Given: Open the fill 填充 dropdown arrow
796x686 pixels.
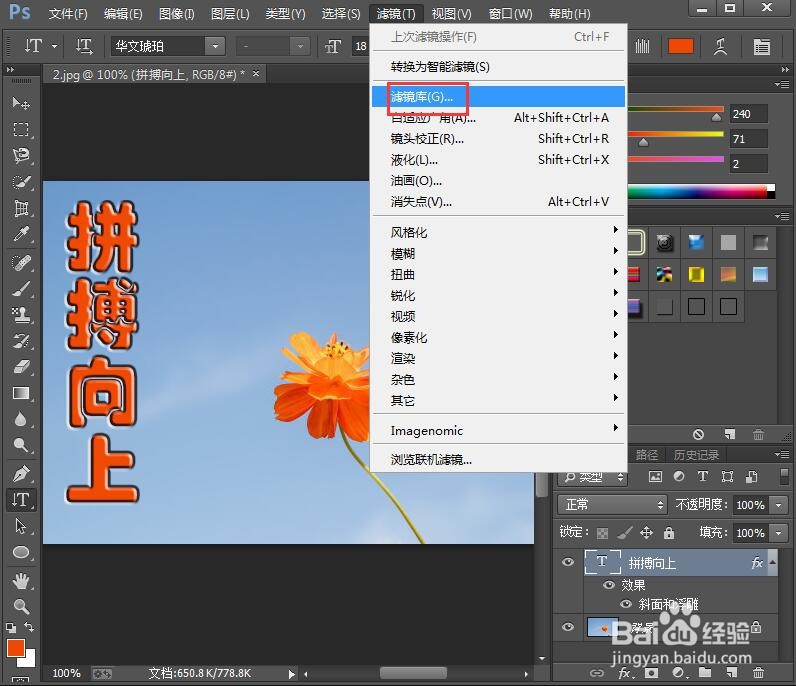Looking at the screenshot, I should (779, 533).
